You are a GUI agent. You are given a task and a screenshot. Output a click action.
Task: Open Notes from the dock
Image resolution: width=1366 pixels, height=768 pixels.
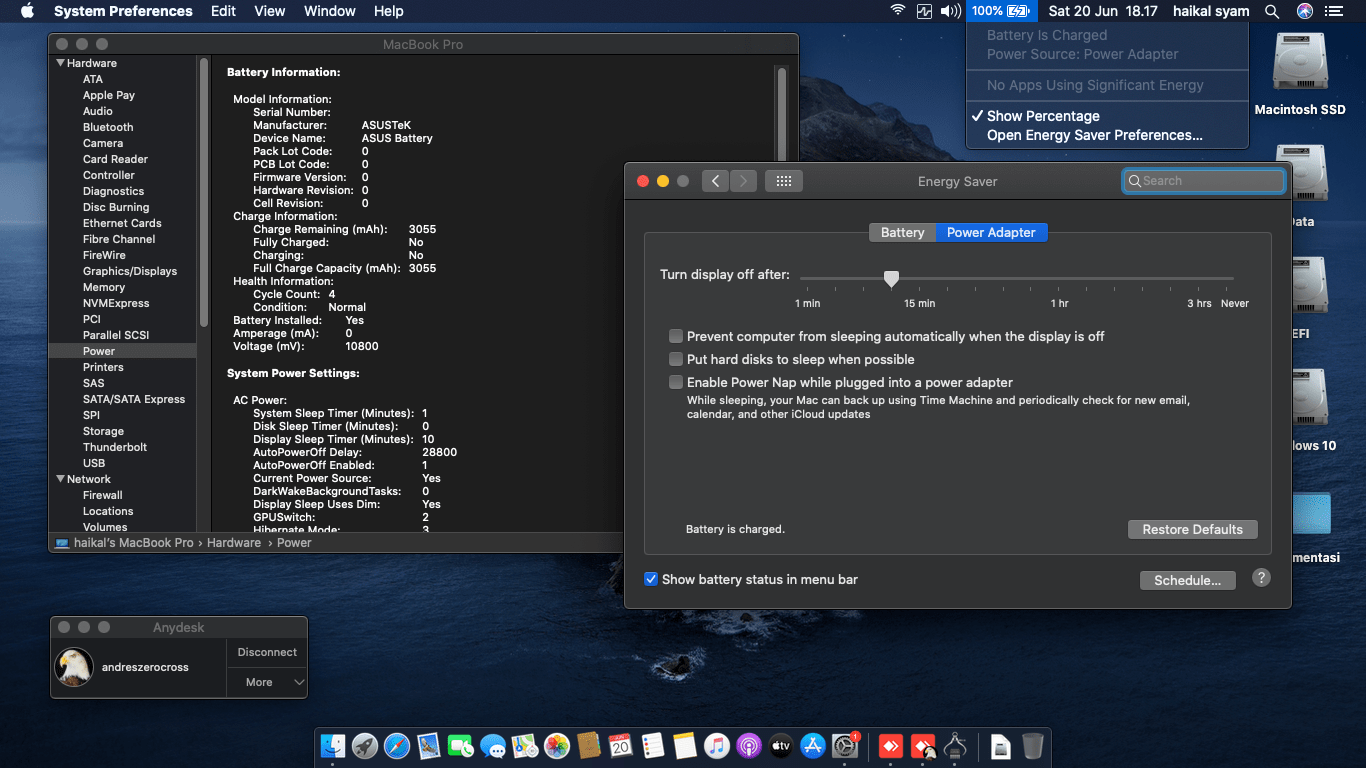[685, 746]
